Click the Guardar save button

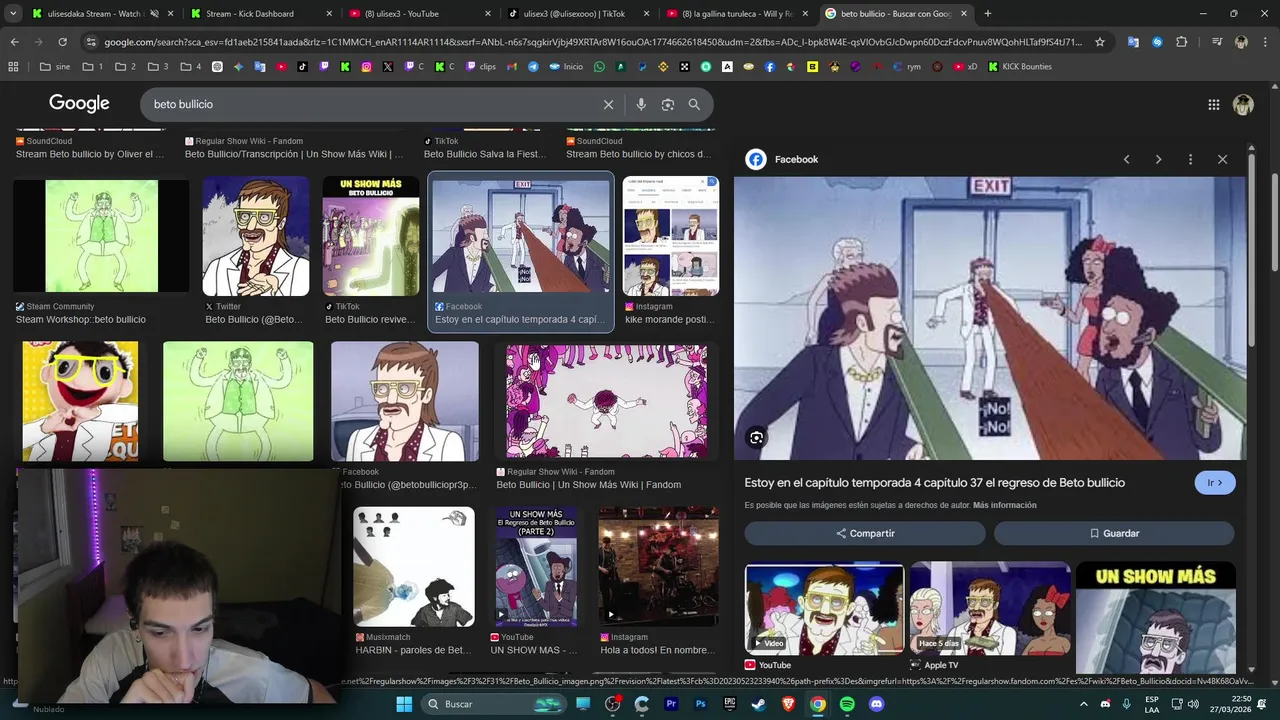(x=1114, y=533)
